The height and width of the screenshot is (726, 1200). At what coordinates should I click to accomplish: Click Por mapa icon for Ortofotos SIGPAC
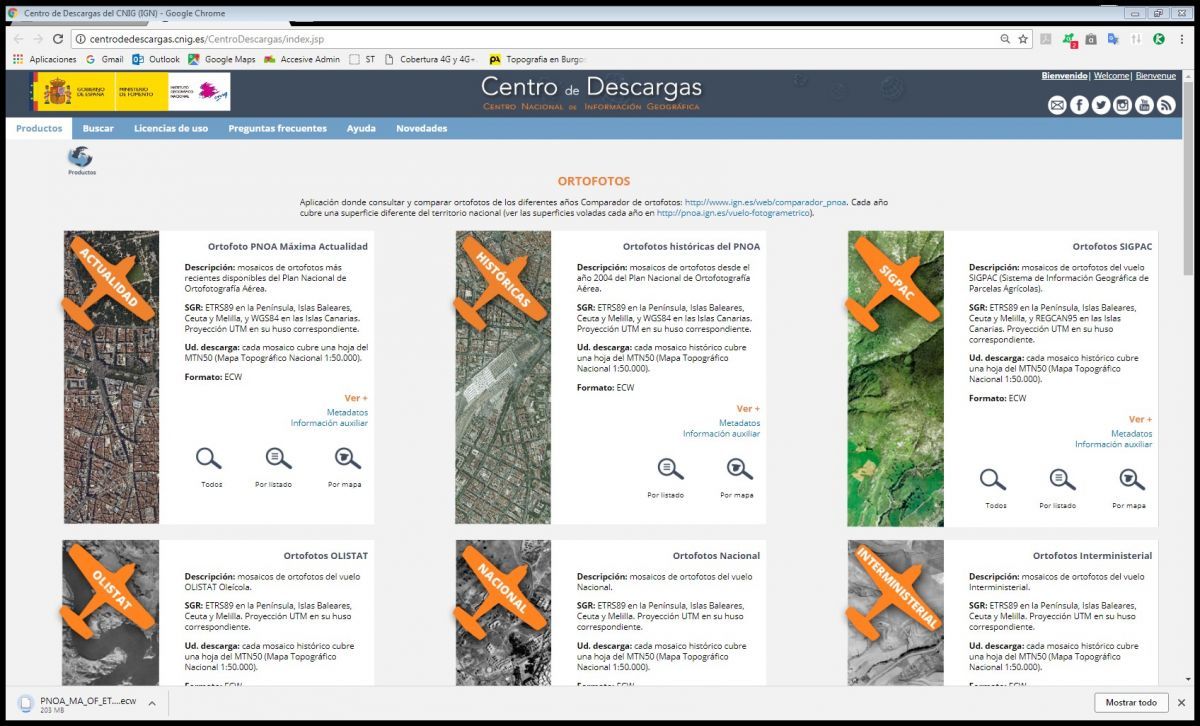(x=1131, y=480)
